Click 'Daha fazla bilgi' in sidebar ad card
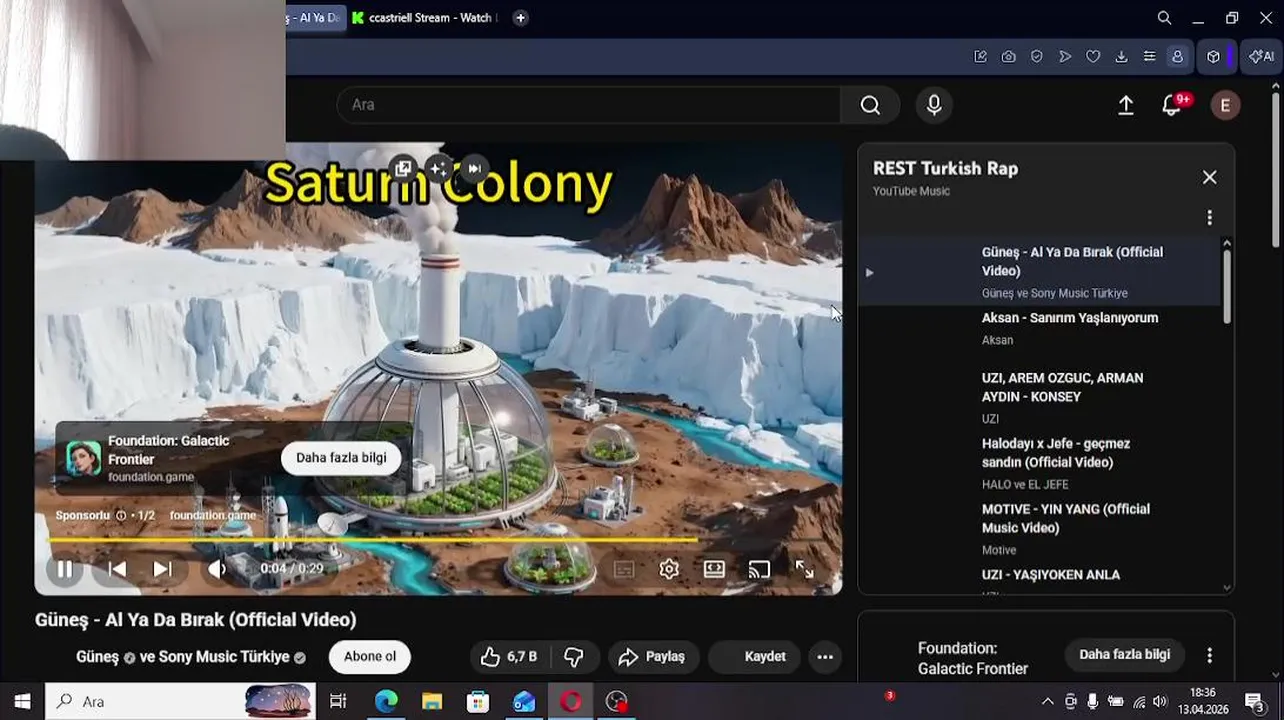 tap(1124, 654)
